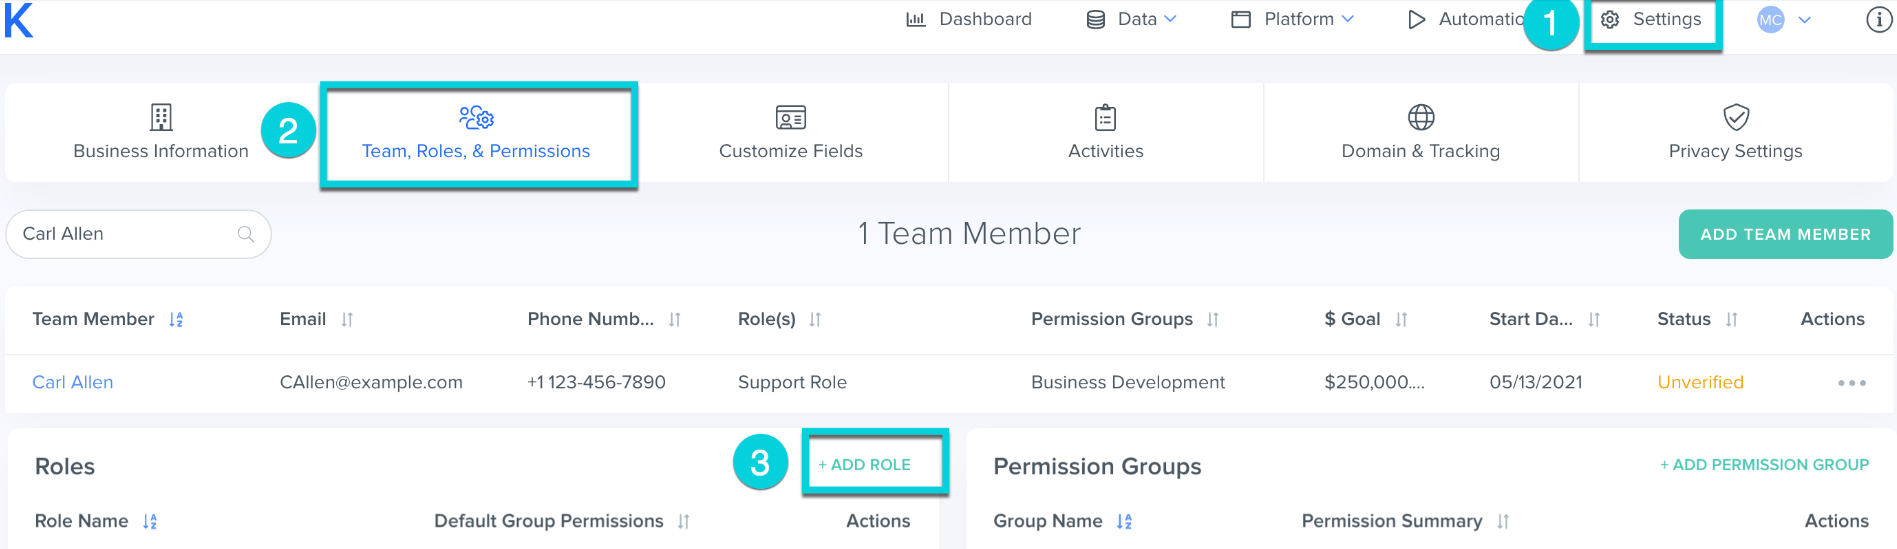The width and height of the screenshot is (1897, 549).
Task: Click the search magnifier icon
Action: pos(246,234)
